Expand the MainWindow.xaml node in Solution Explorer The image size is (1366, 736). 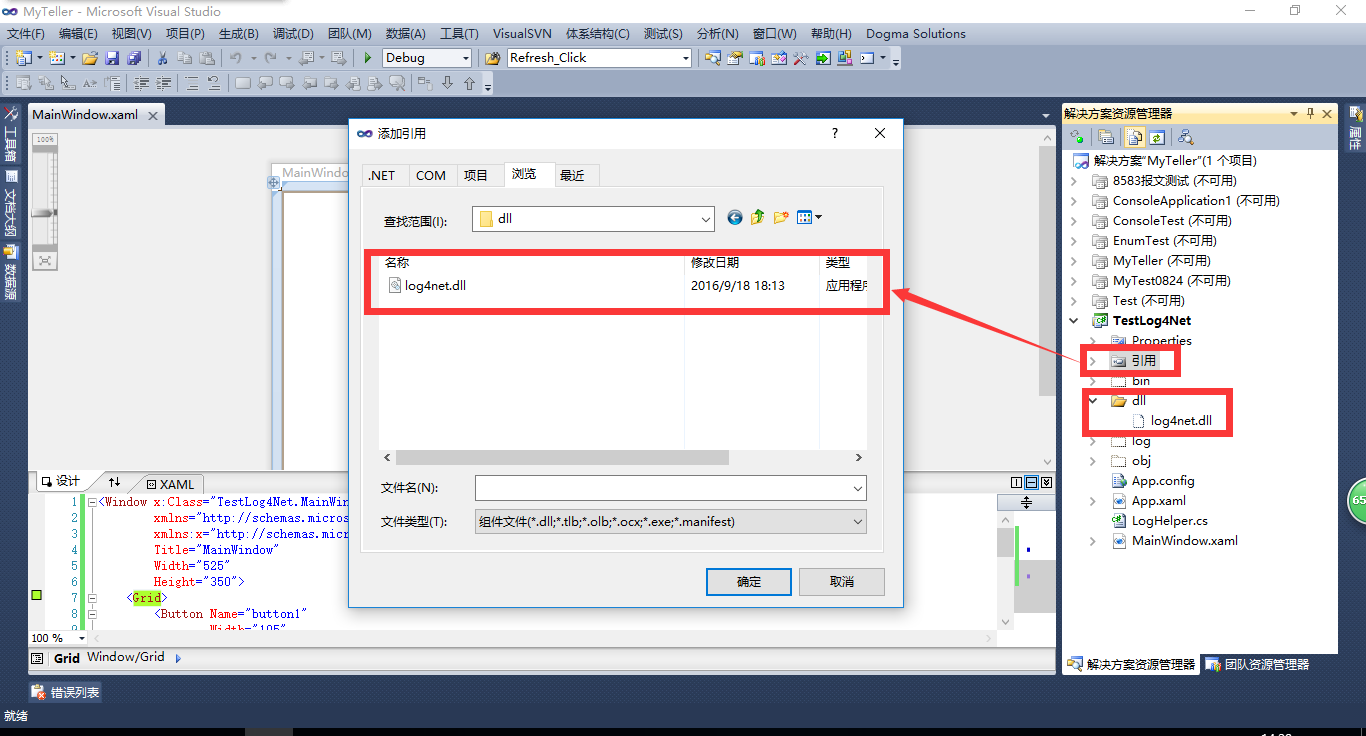click(x=1093, y=541)
